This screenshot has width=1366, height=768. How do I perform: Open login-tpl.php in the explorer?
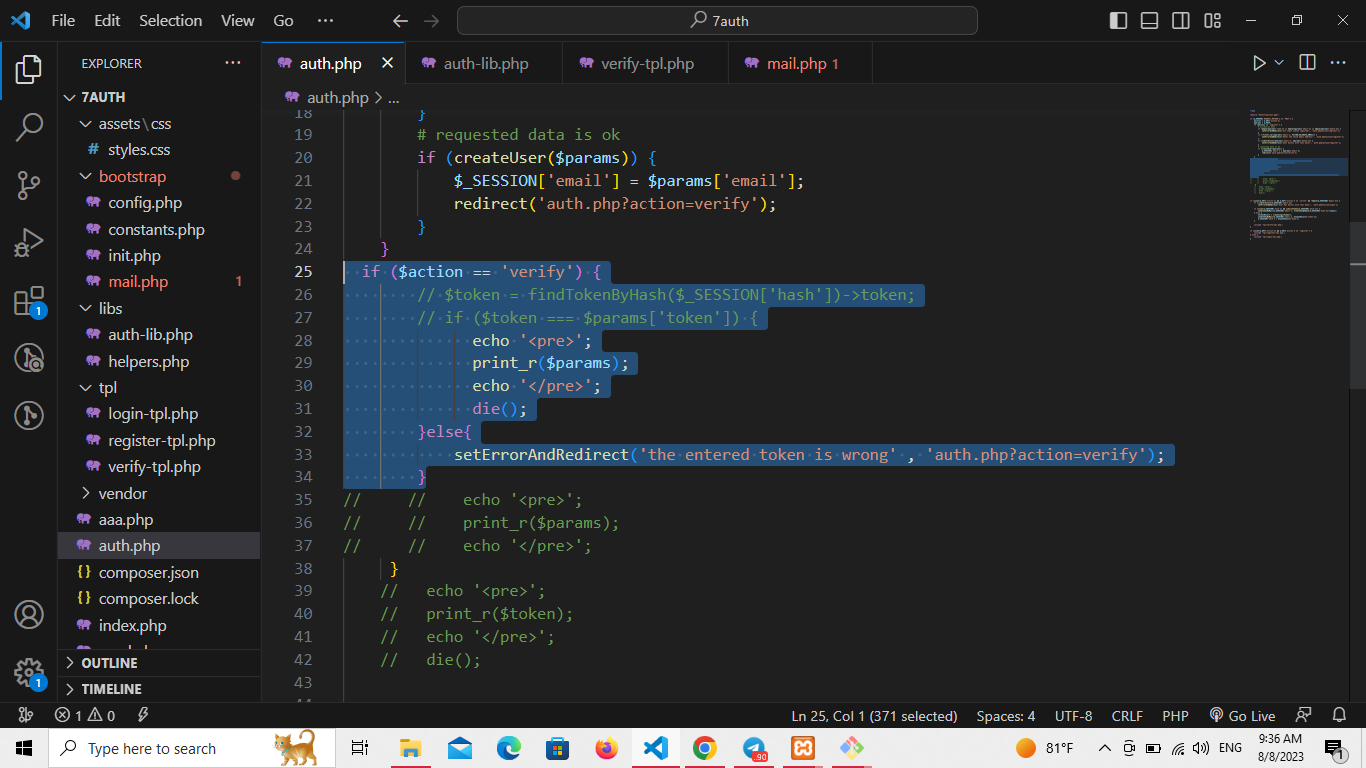tap(160, 414)
